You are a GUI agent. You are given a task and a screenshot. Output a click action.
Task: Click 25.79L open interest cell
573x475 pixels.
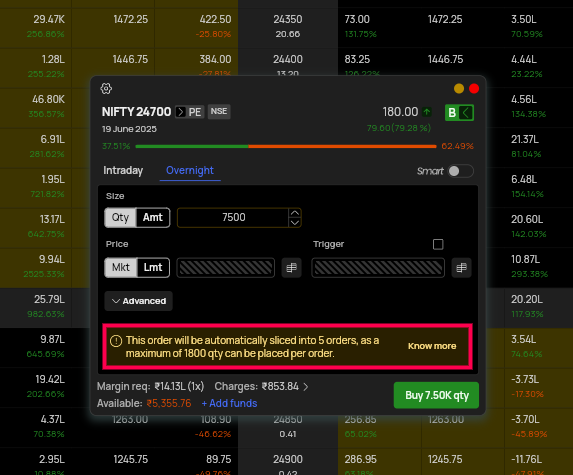click(x=49, y=299)
